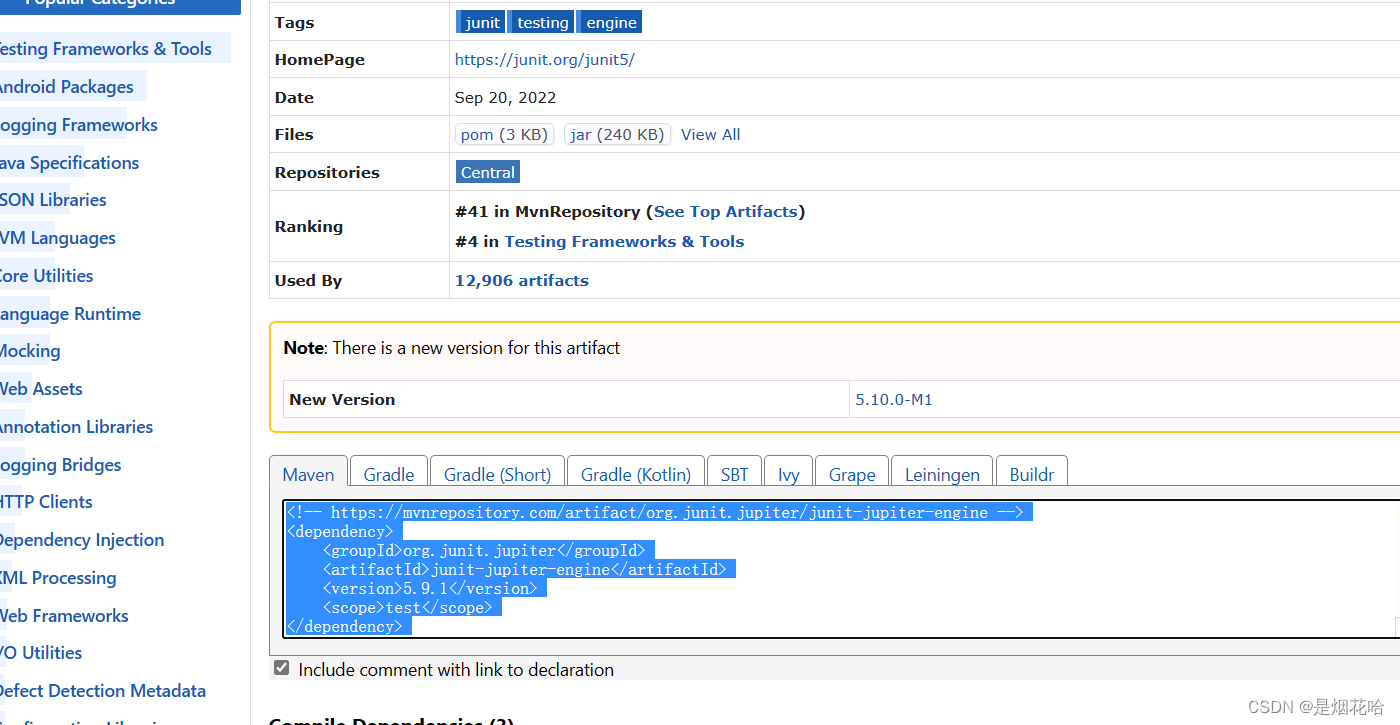The image size is (1400, 725).
Task: Select the SBT tab
Action: click(x=734, y=474)
